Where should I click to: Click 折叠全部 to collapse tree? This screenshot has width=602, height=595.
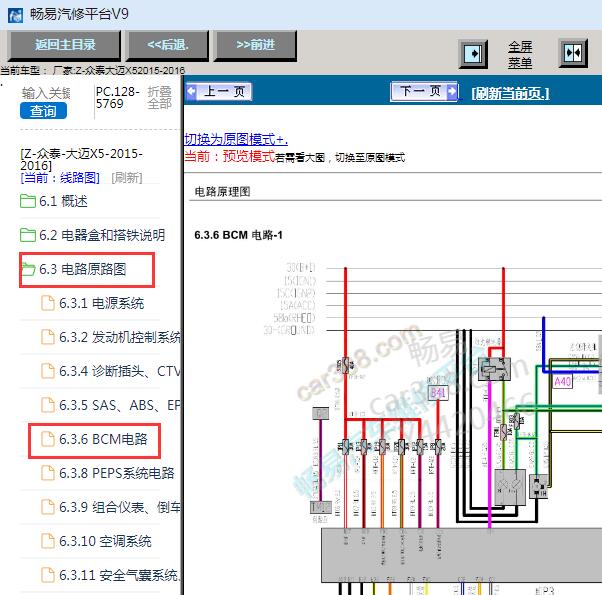pos(159,98)
